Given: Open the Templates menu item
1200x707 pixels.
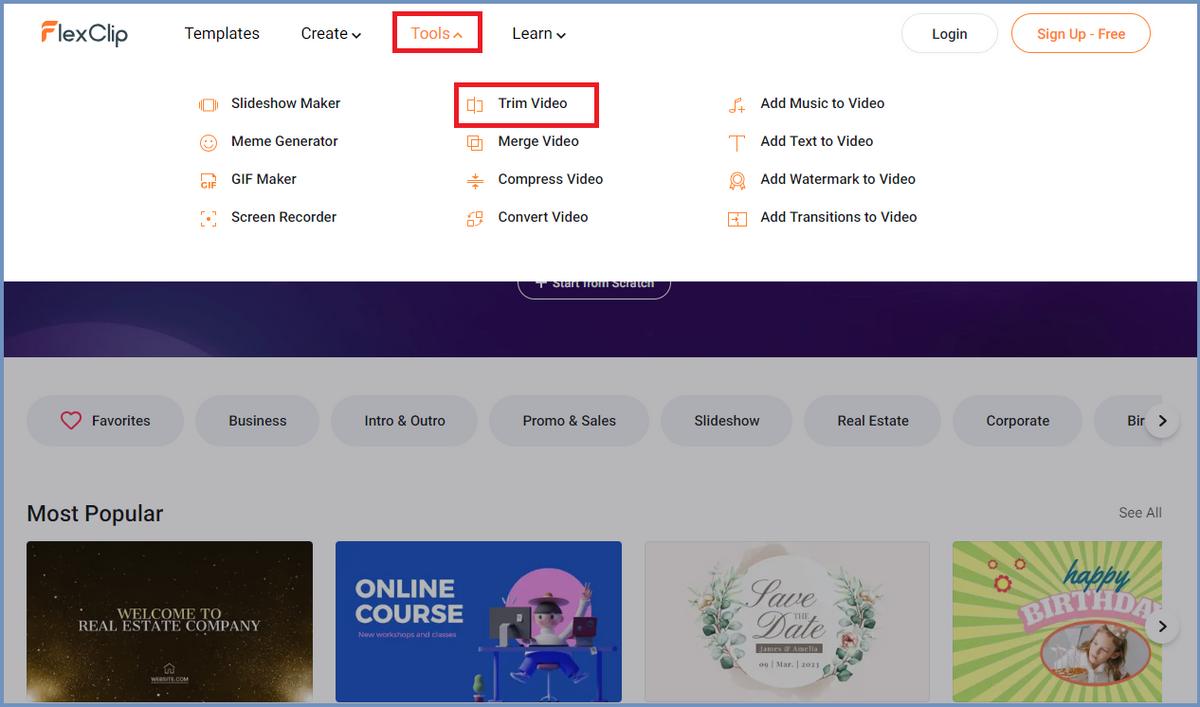Looking at the screenshot, I should point(222,34).
